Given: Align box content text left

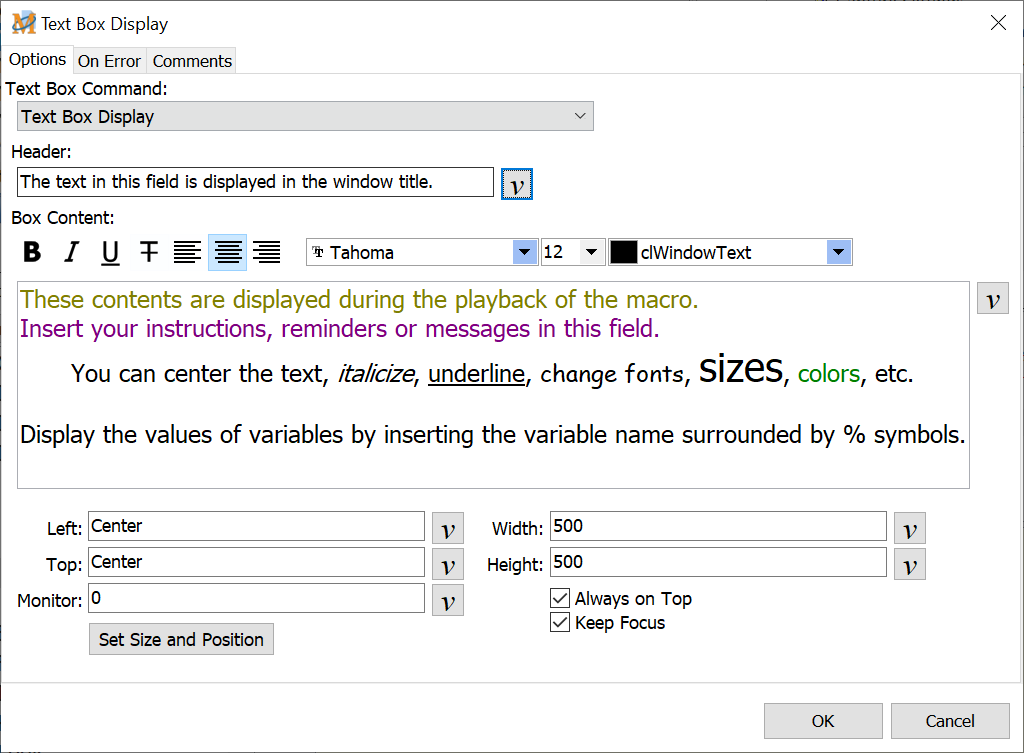Looking at the screenshot, I should point(187,252).
